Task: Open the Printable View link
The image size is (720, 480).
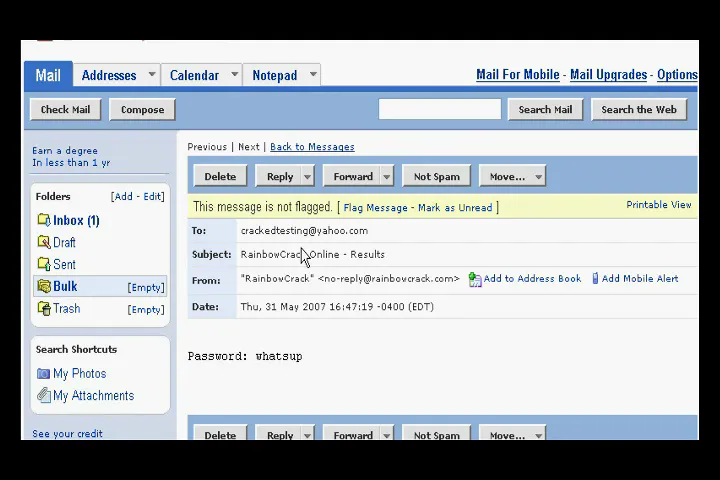Action: (x=659, y=205)
